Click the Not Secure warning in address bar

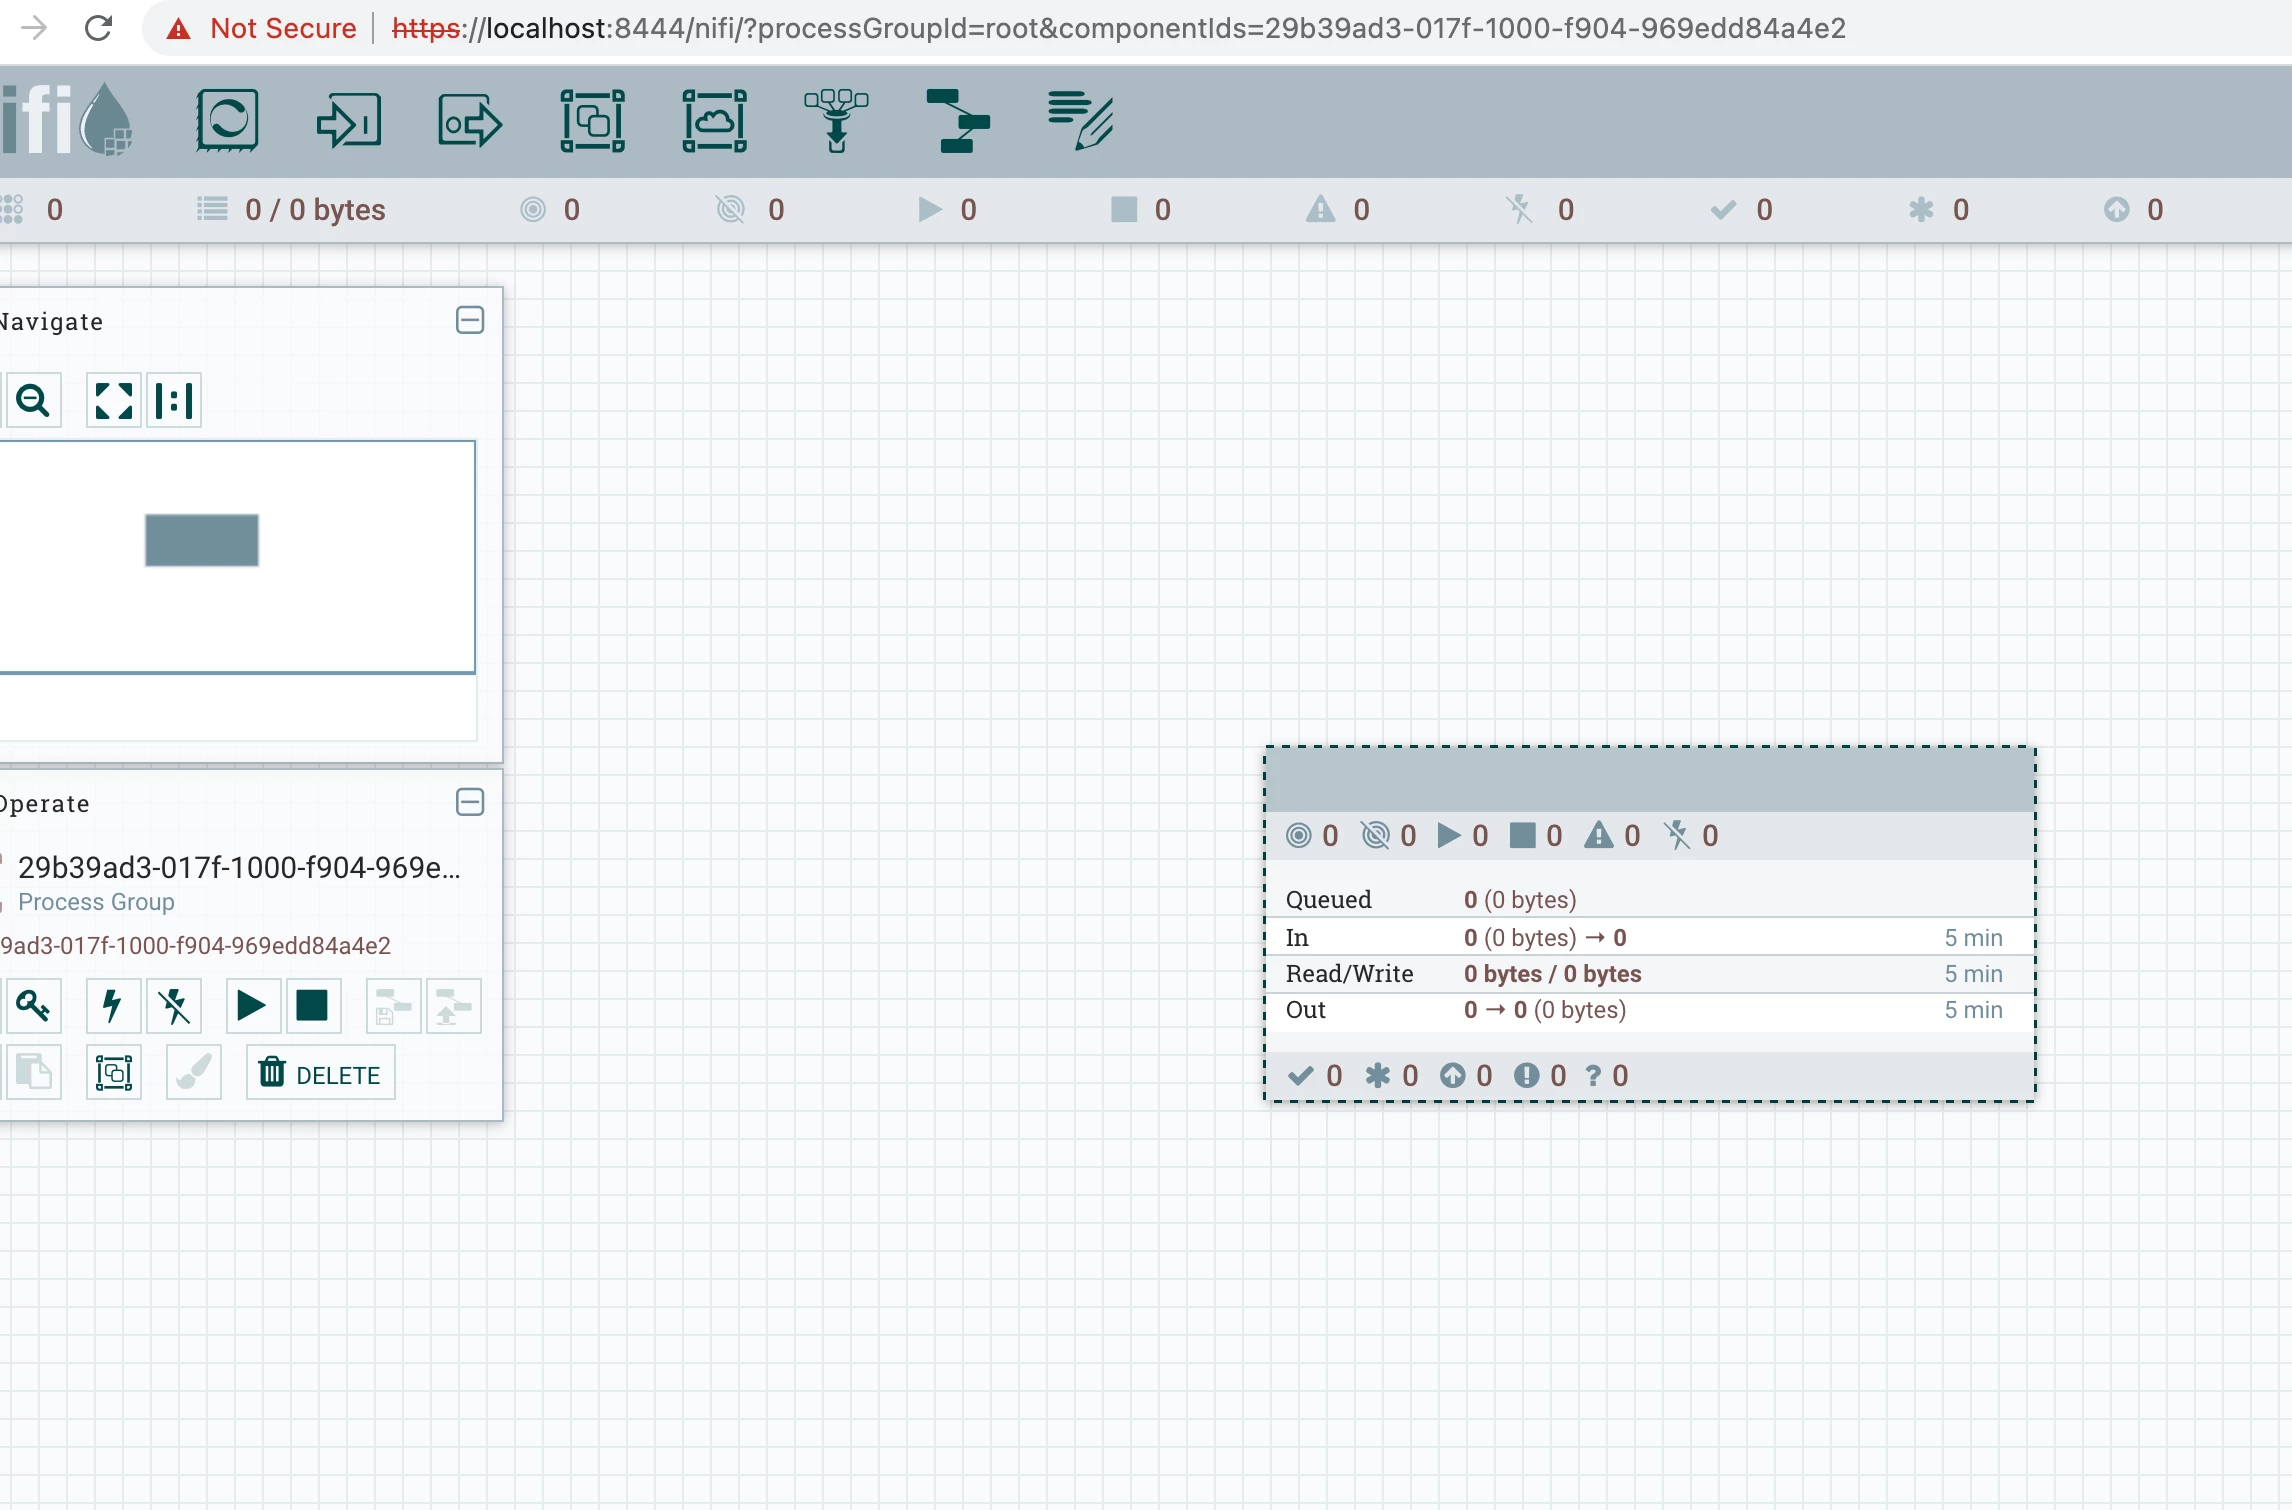point(262,28)
